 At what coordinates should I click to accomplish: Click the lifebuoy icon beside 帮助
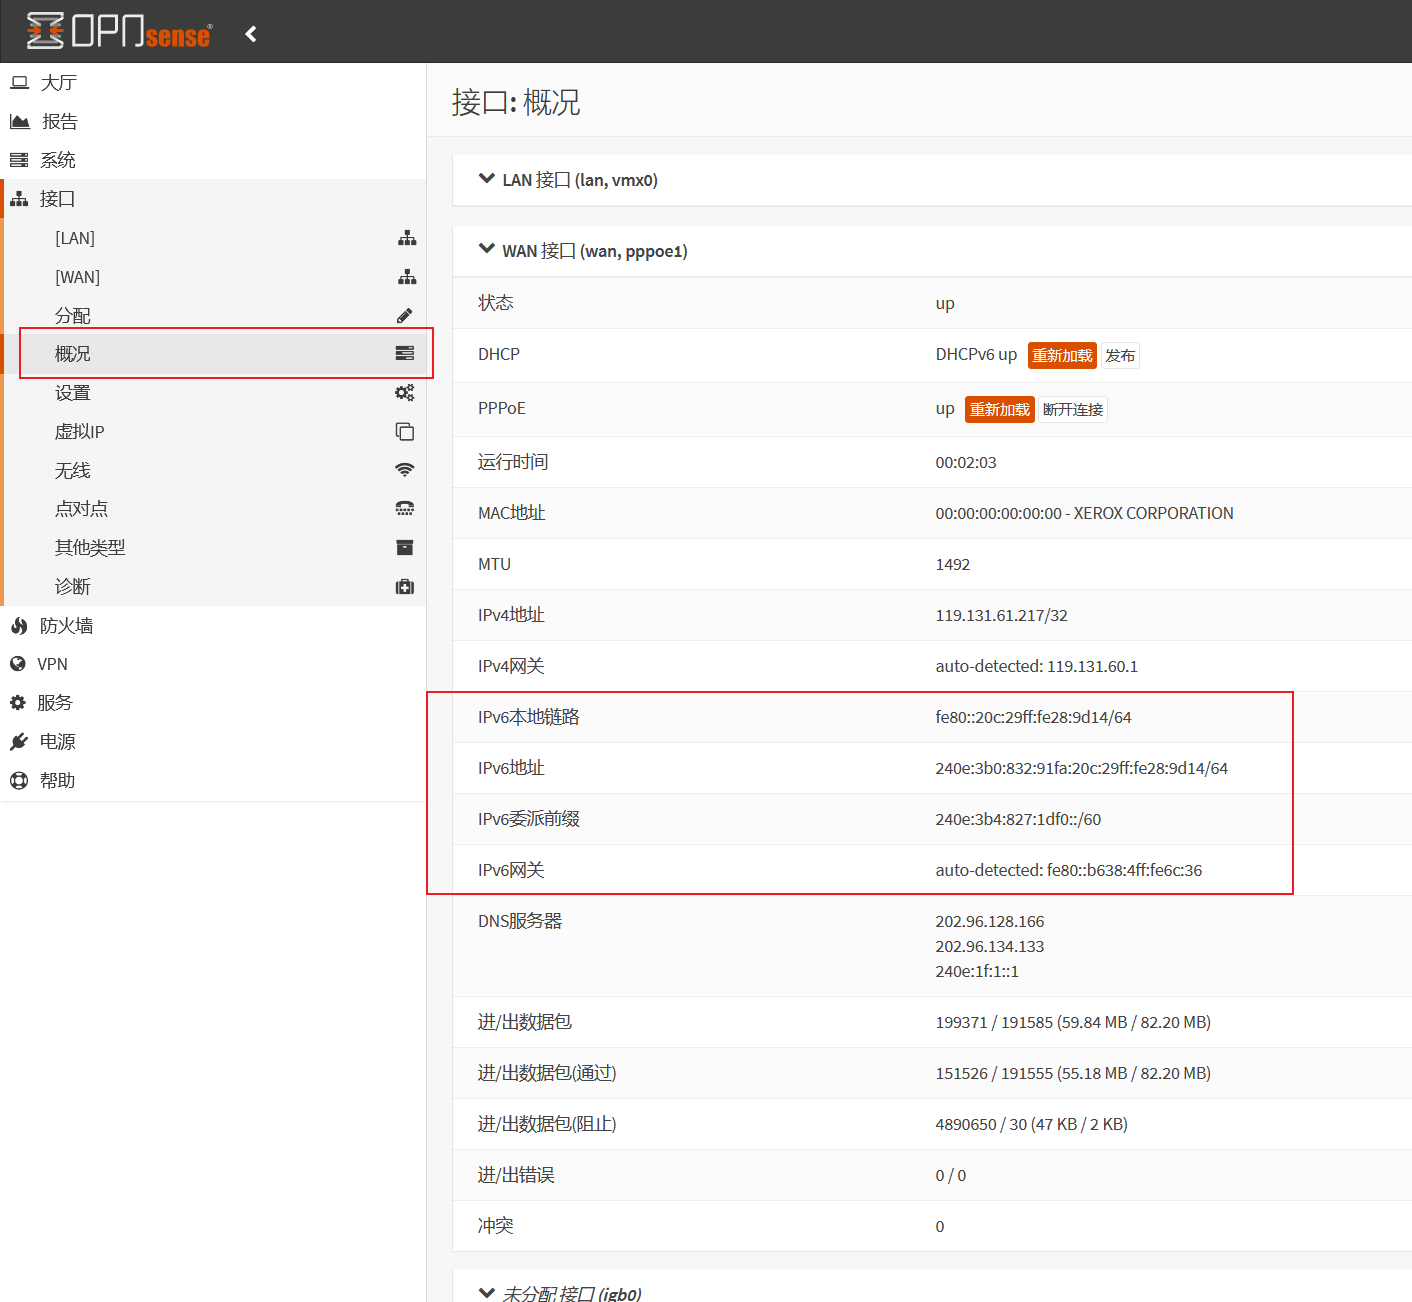[19, 781]
